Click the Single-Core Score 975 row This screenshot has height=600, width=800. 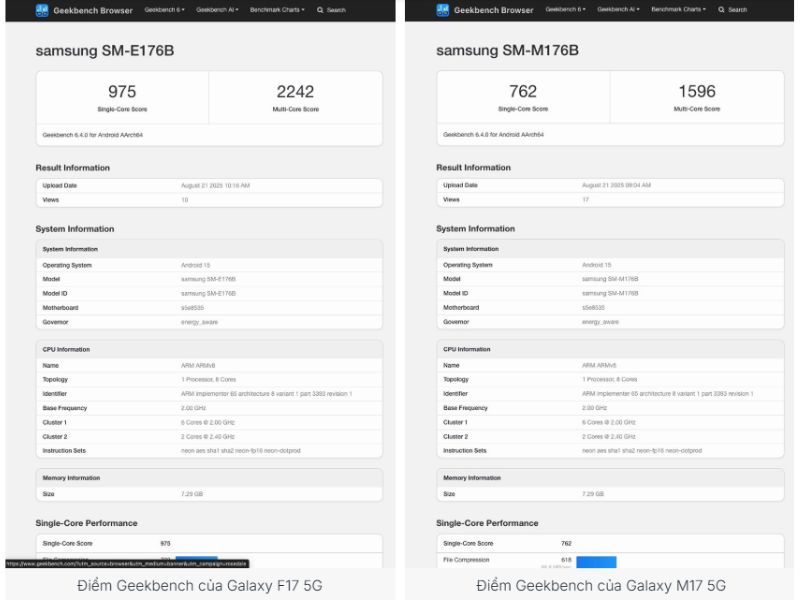point(209,543)
